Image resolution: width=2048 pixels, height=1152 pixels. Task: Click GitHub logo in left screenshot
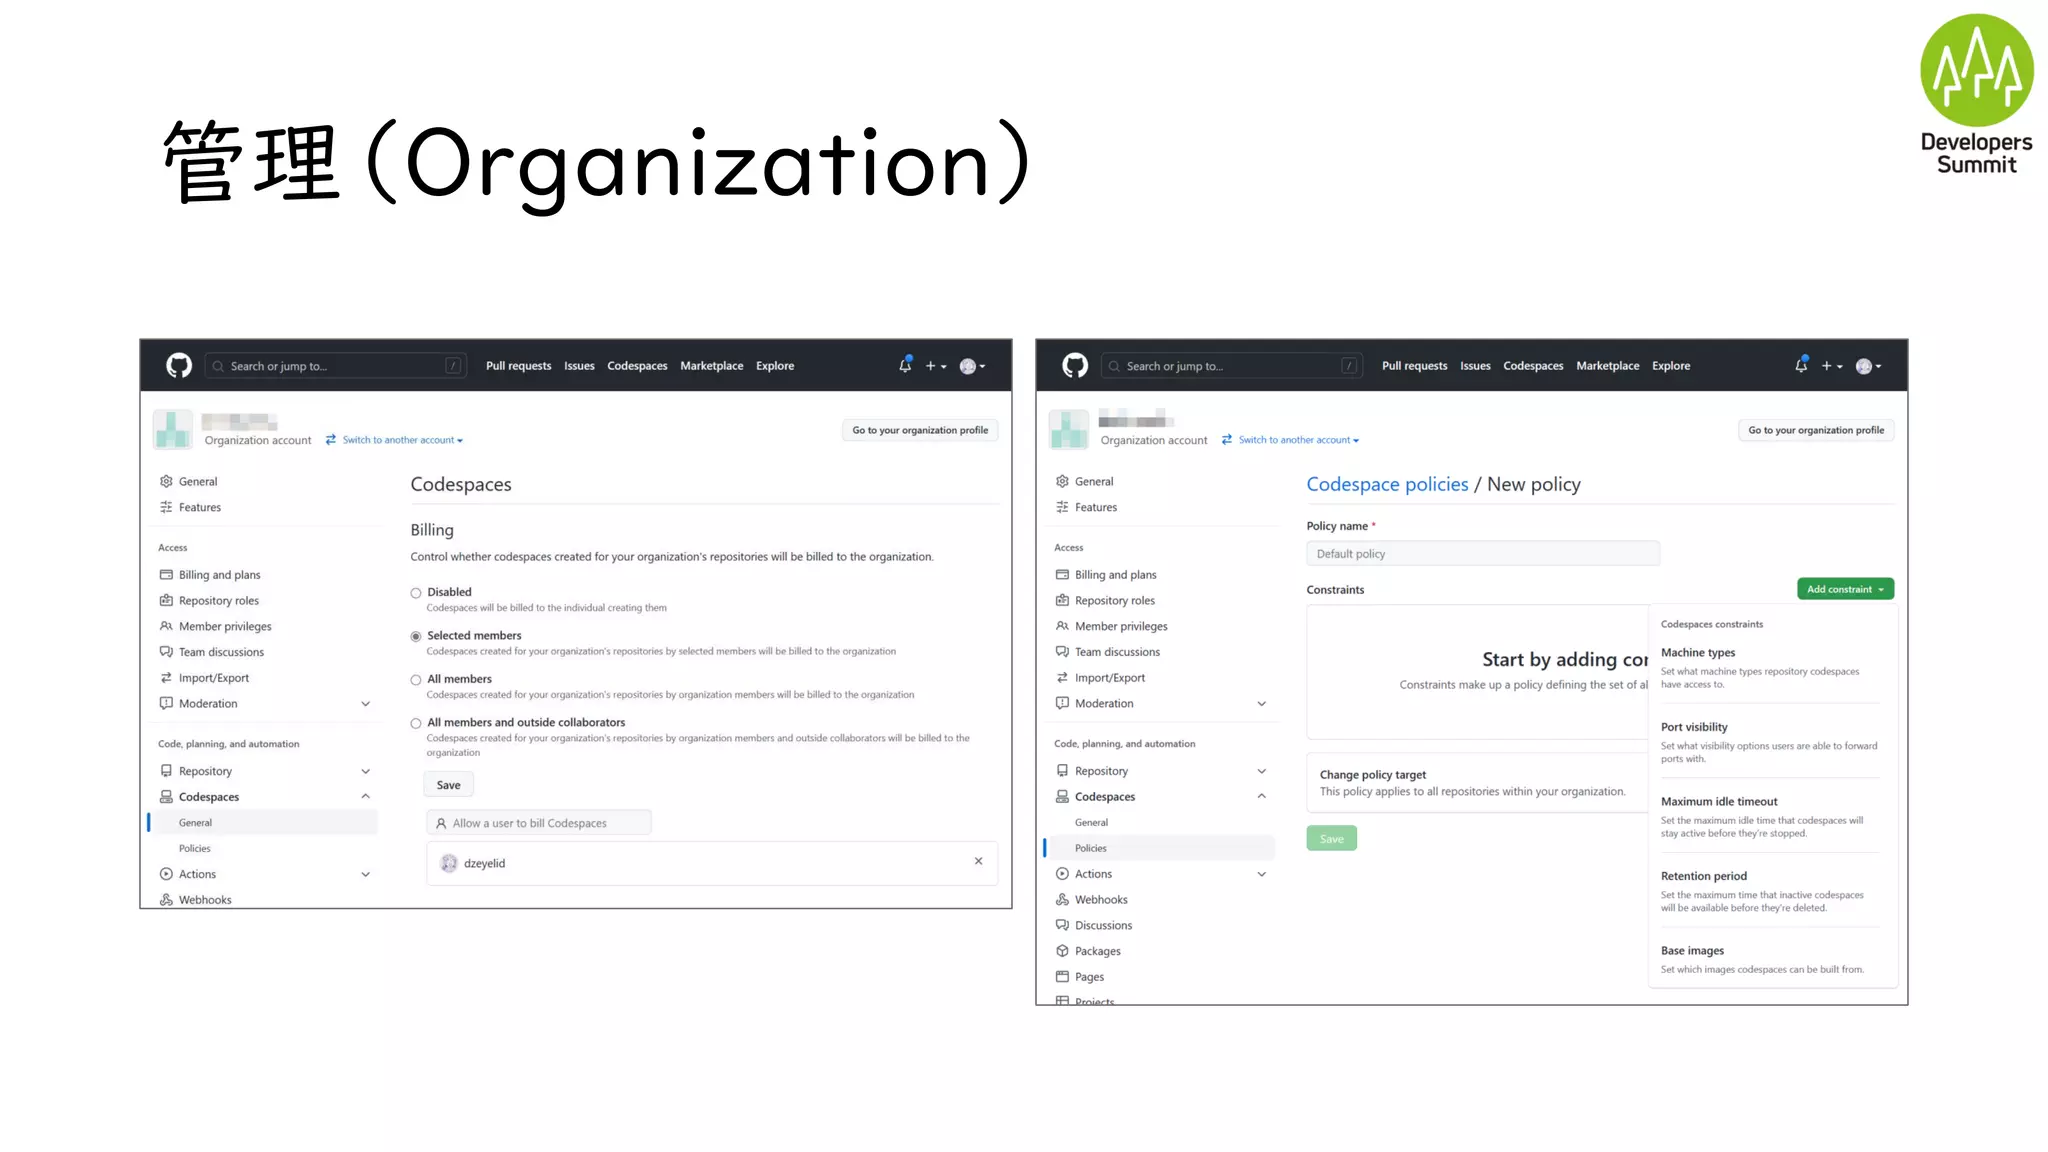click(179, 366)
